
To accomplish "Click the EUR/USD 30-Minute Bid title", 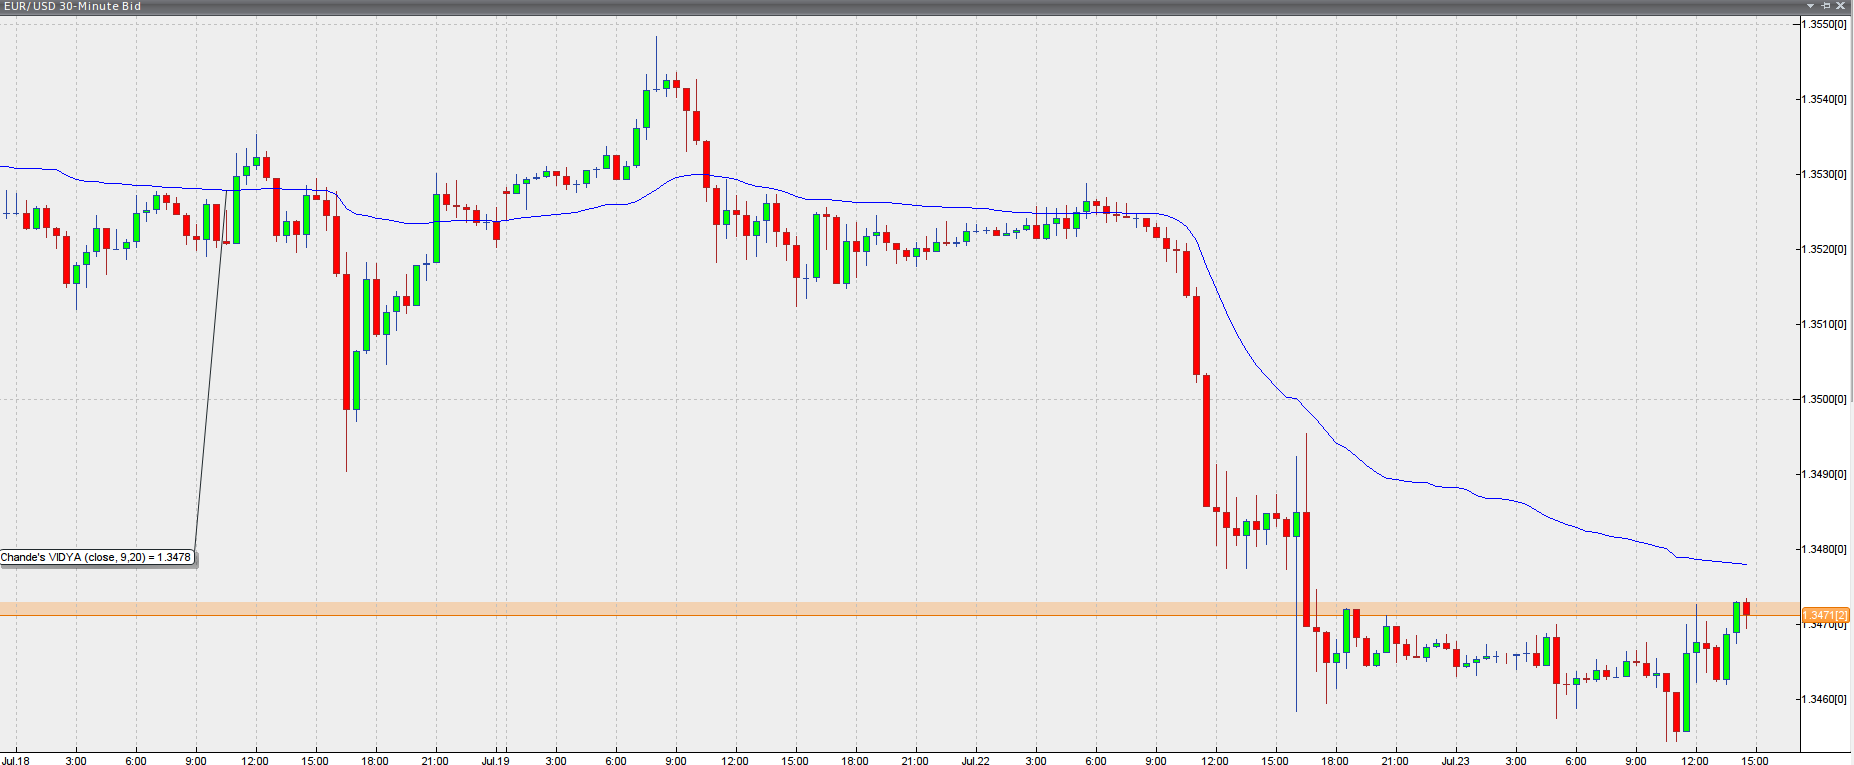I will tap(72, 6).
